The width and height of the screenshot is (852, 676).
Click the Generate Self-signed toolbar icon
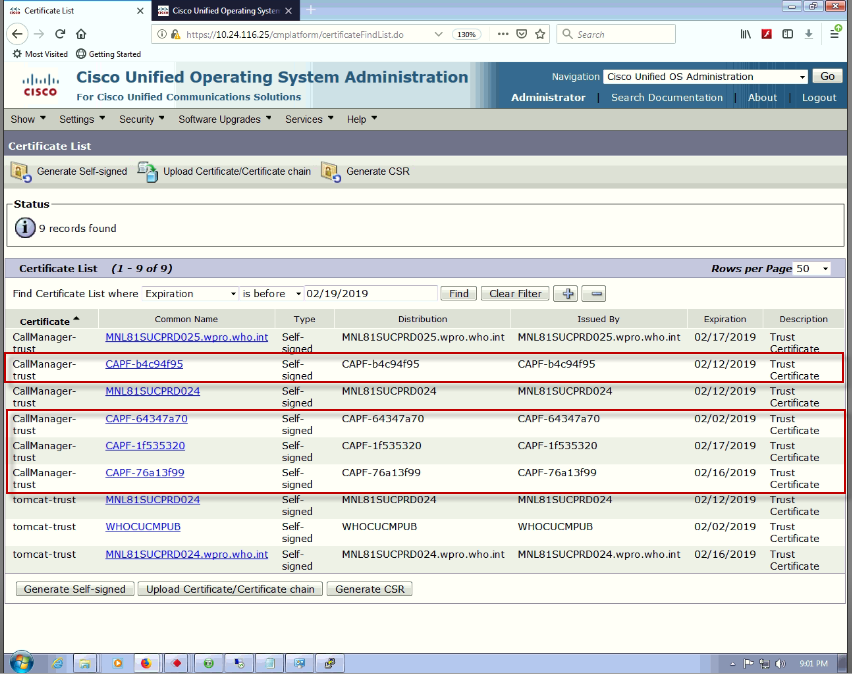(21, 172)
